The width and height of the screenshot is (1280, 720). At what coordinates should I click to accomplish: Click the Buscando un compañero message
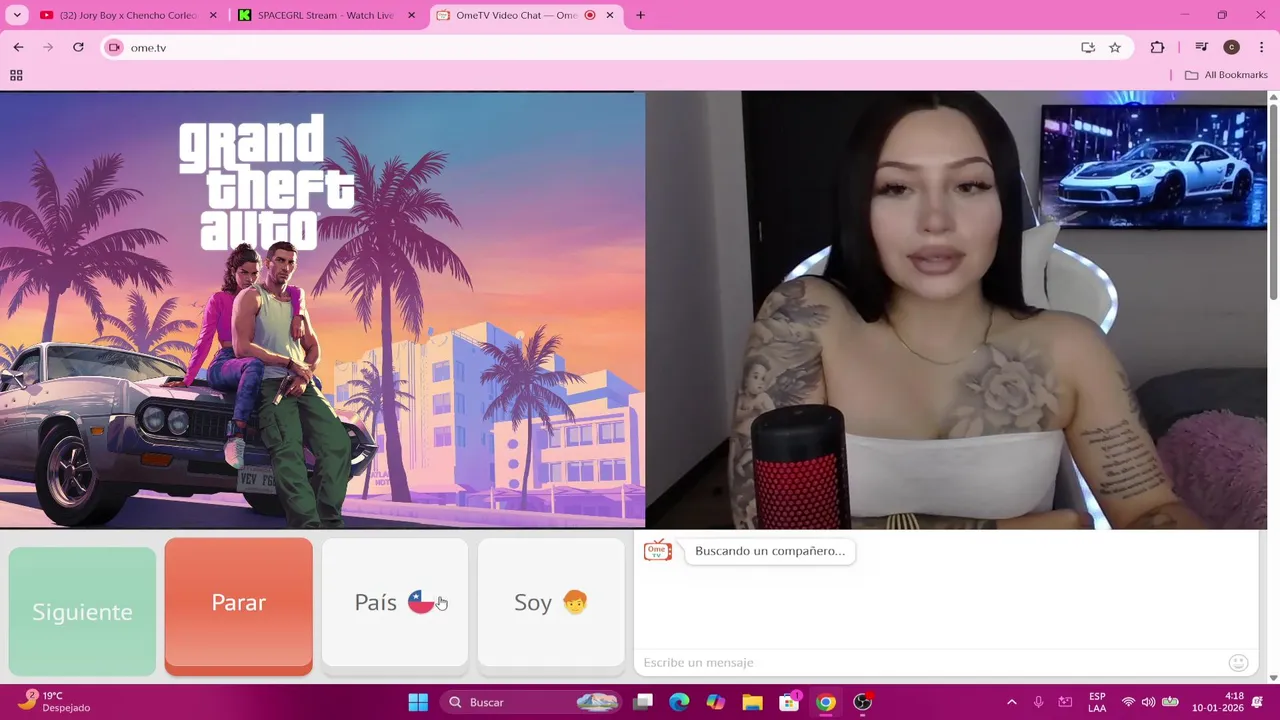770,551
